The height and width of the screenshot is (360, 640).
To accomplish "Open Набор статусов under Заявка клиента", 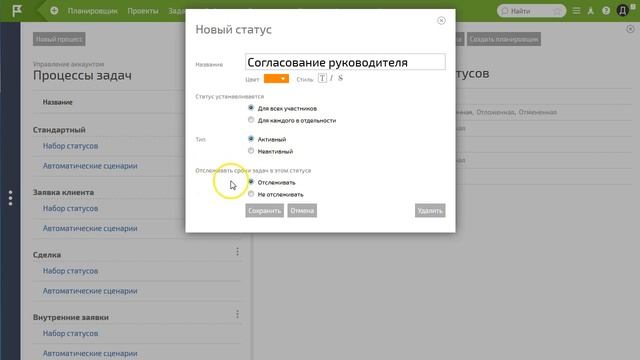I will [70, 208].
